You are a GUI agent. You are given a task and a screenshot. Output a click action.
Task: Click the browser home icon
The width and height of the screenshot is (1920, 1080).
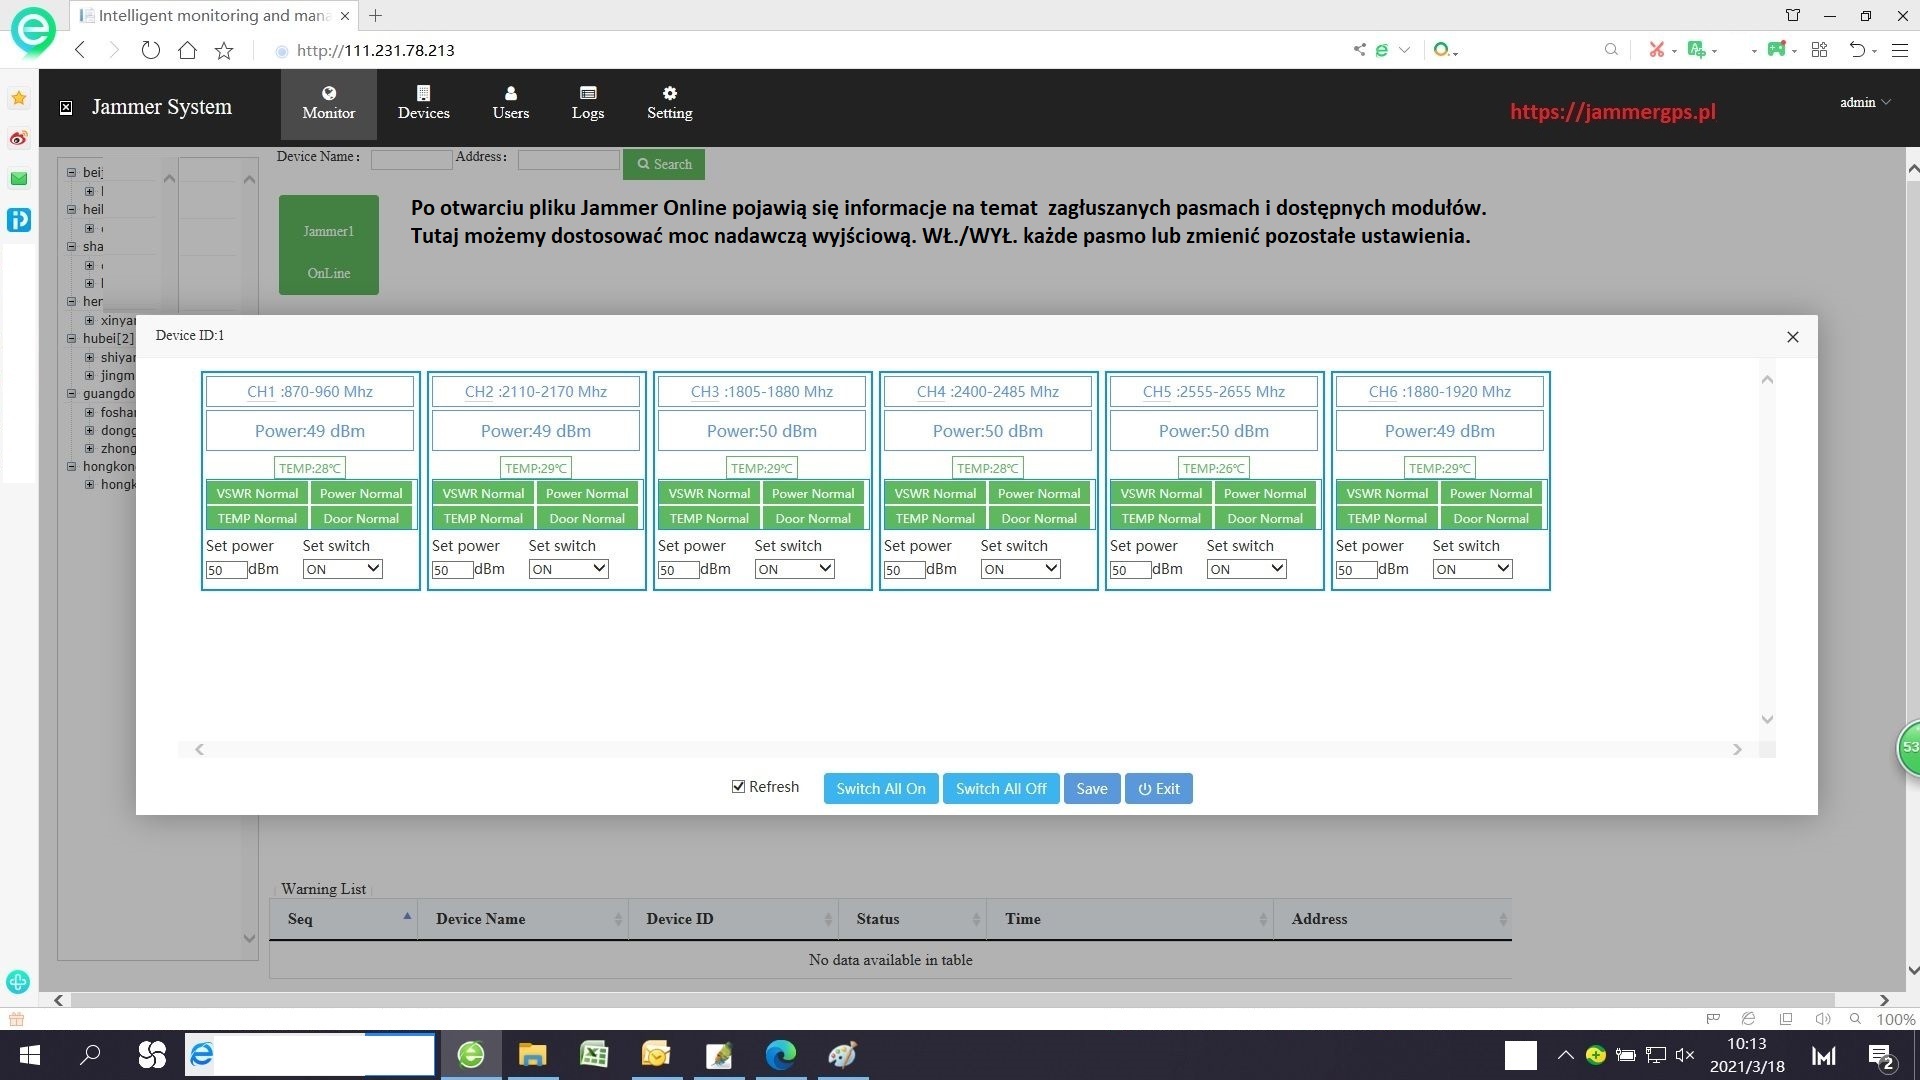click(187, 50)
